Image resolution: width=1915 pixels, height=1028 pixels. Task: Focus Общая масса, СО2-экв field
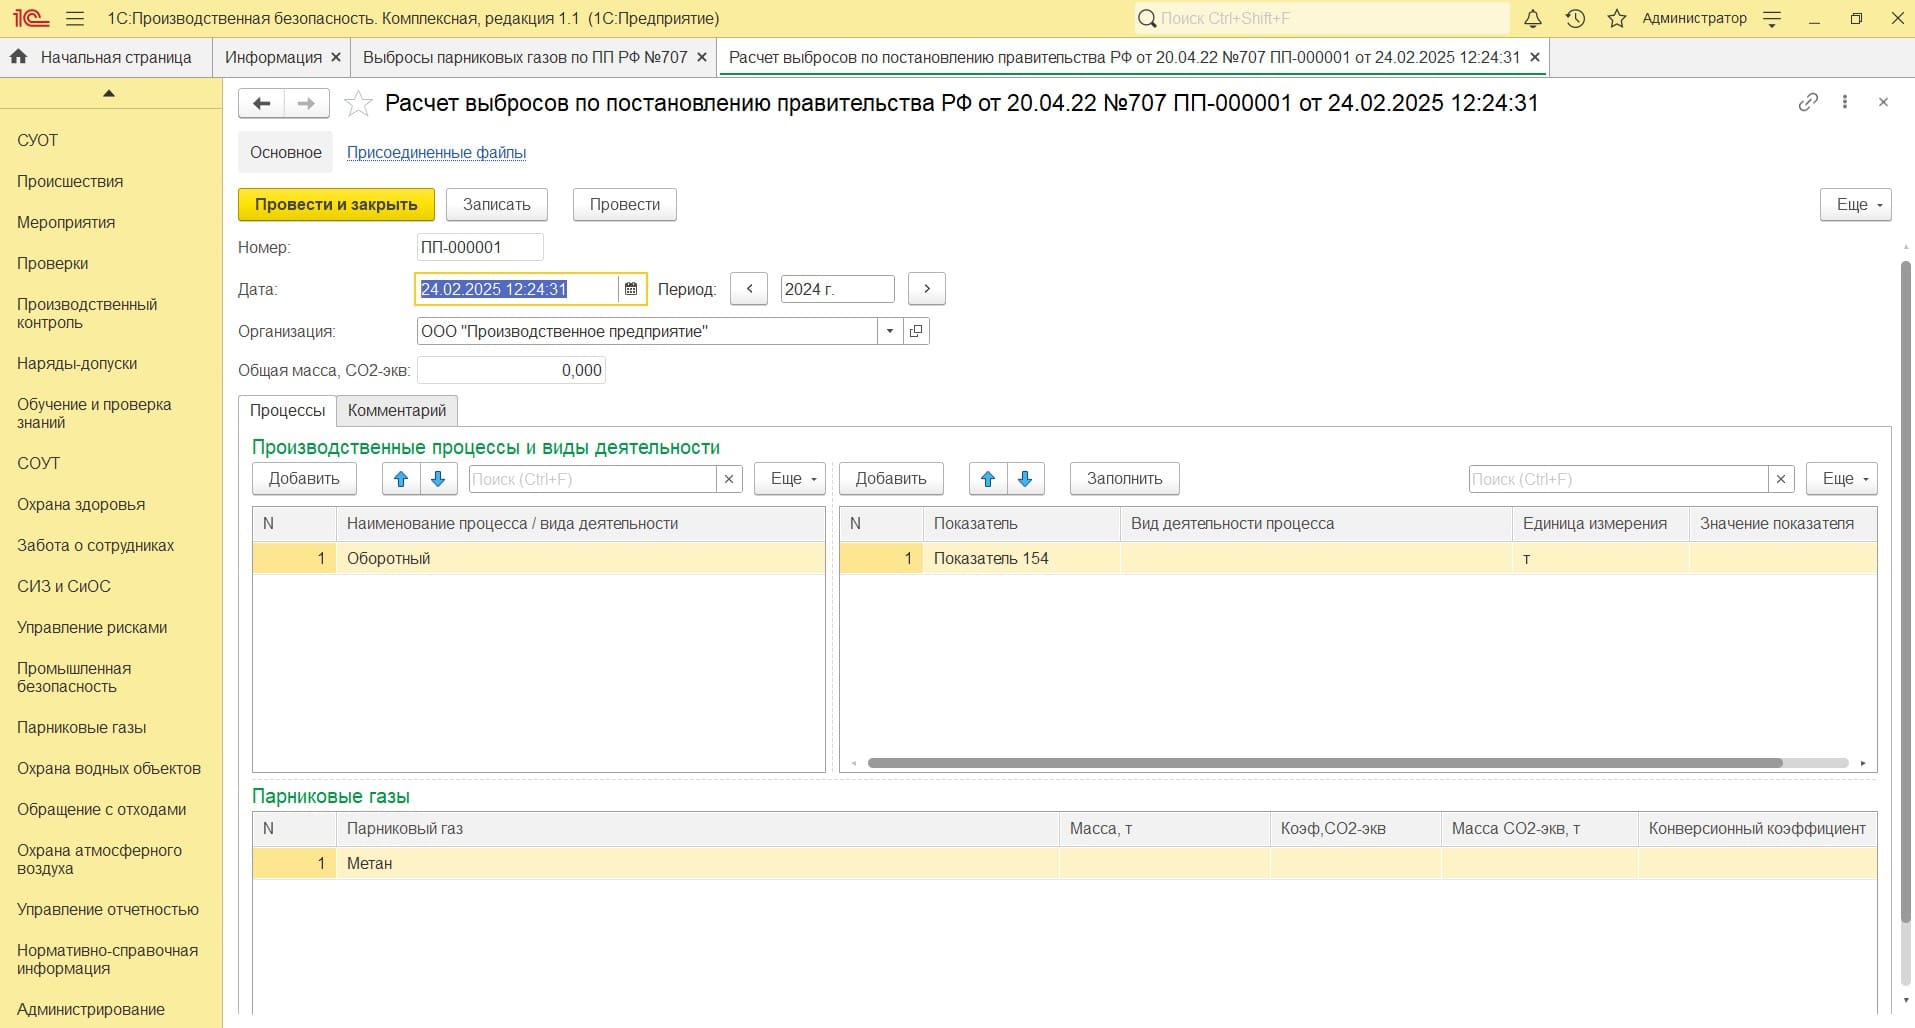tap(511, 370)
